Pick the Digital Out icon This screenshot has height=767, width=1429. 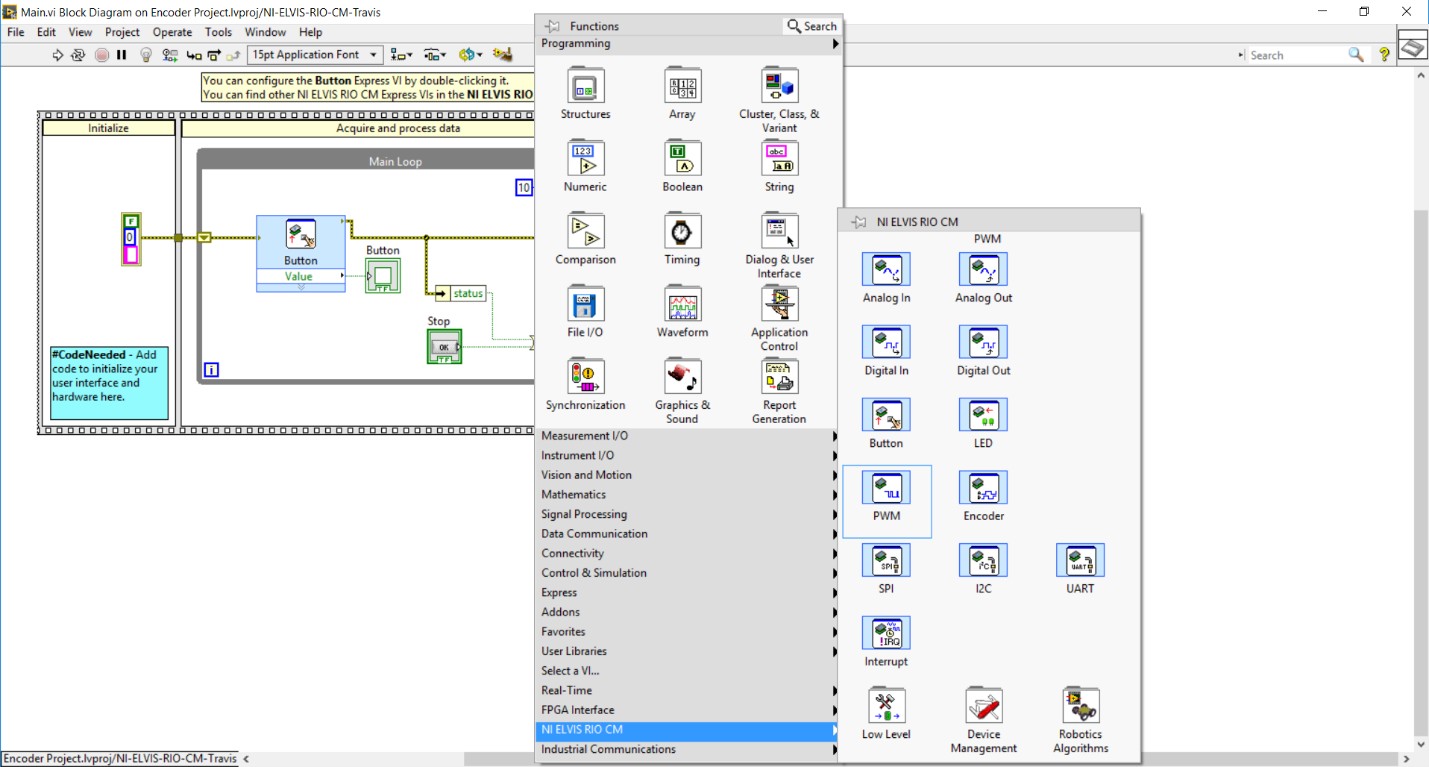coord(982,342)
